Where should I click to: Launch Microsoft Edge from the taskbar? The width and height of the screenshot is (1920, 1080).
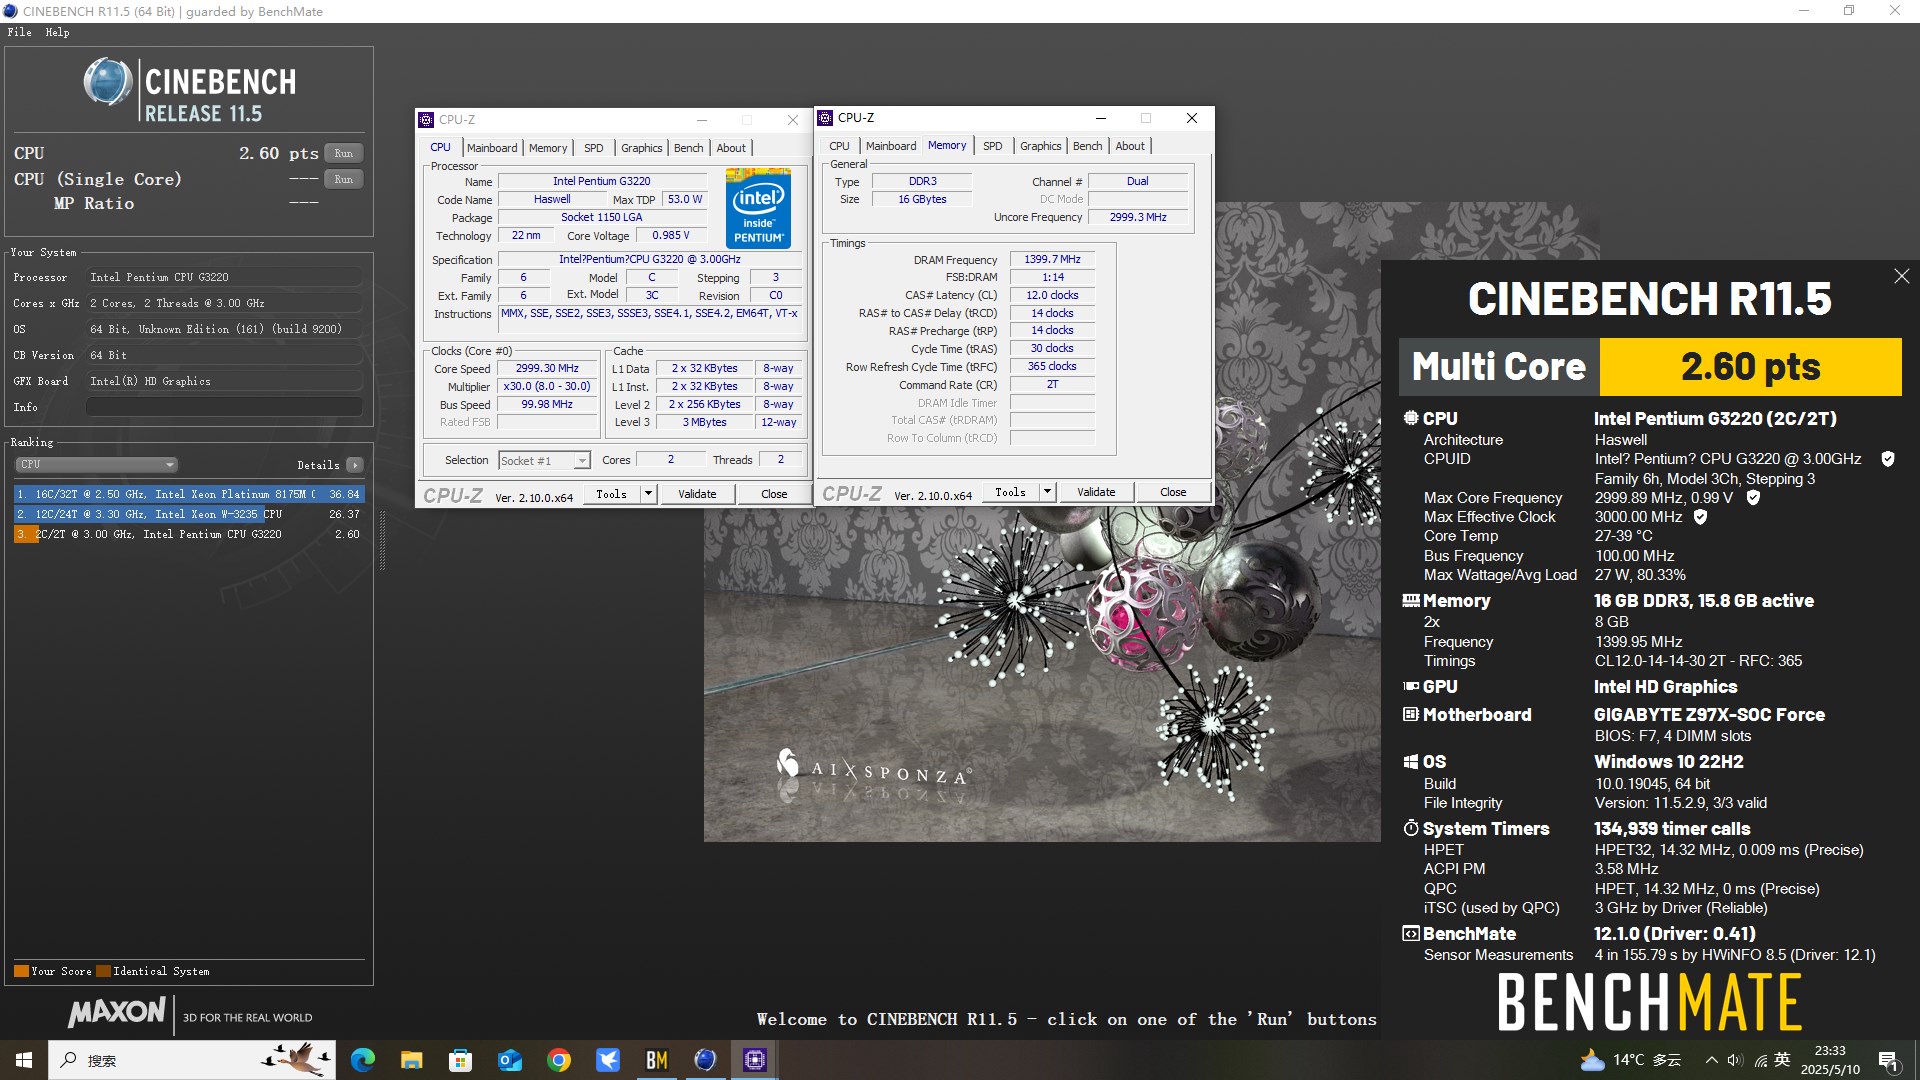[x=363, y=1060]
